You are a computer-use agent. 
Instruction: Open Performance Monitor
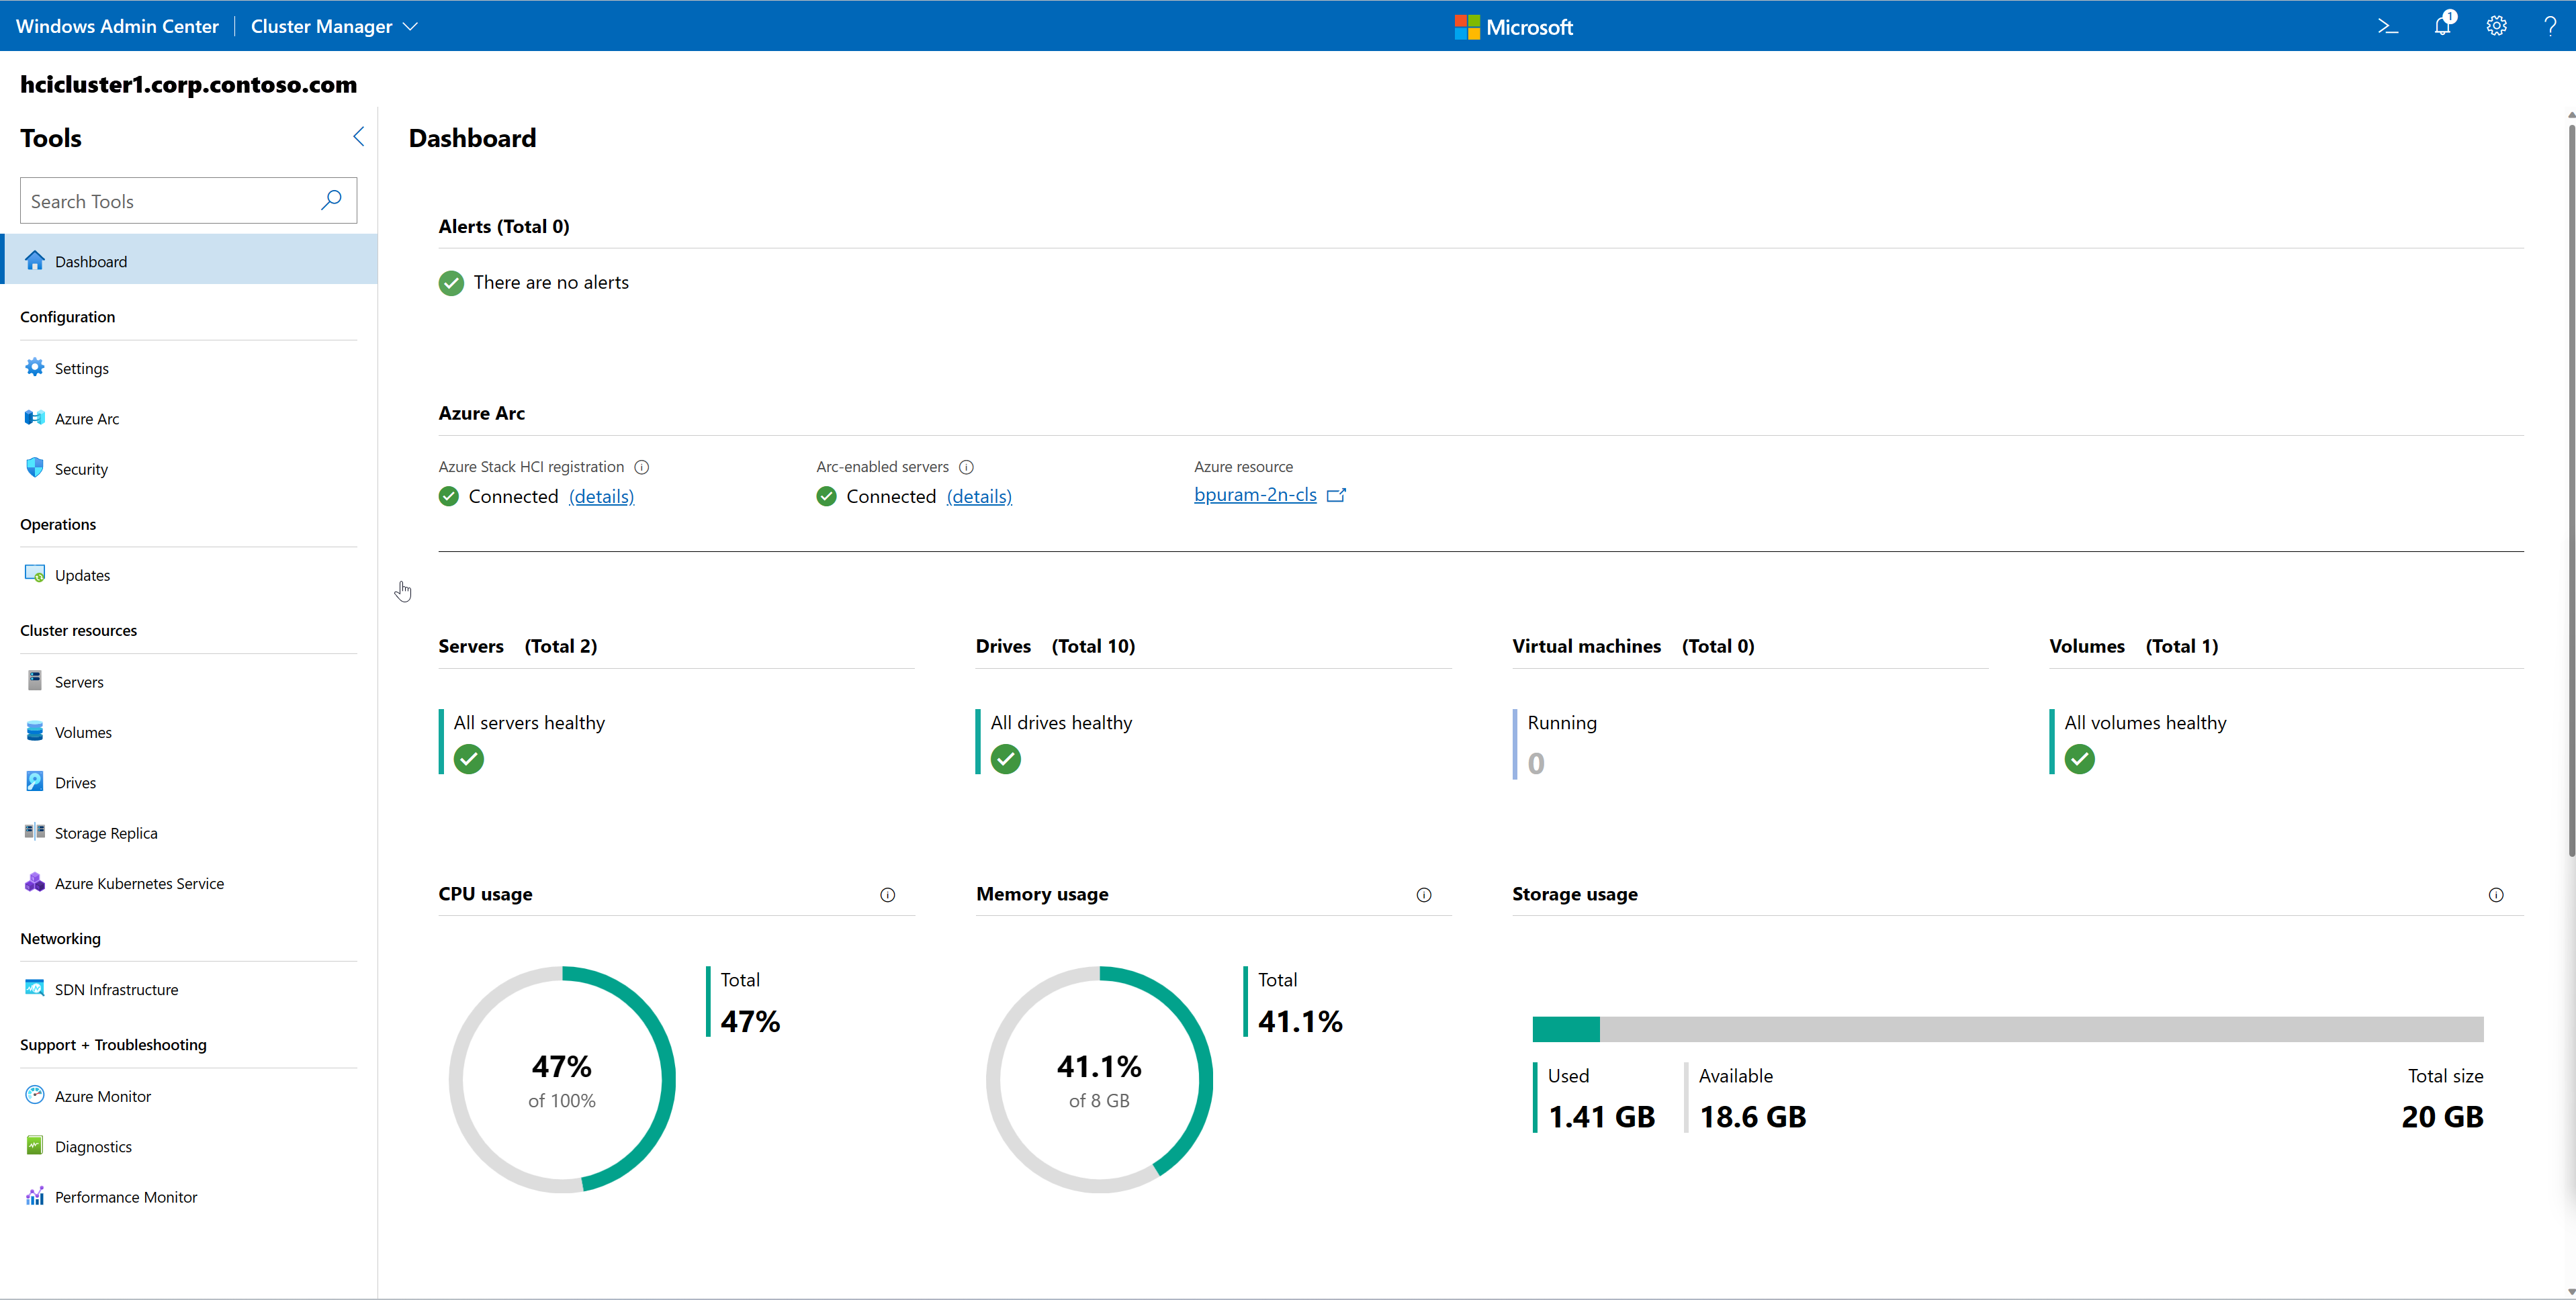126,1196
